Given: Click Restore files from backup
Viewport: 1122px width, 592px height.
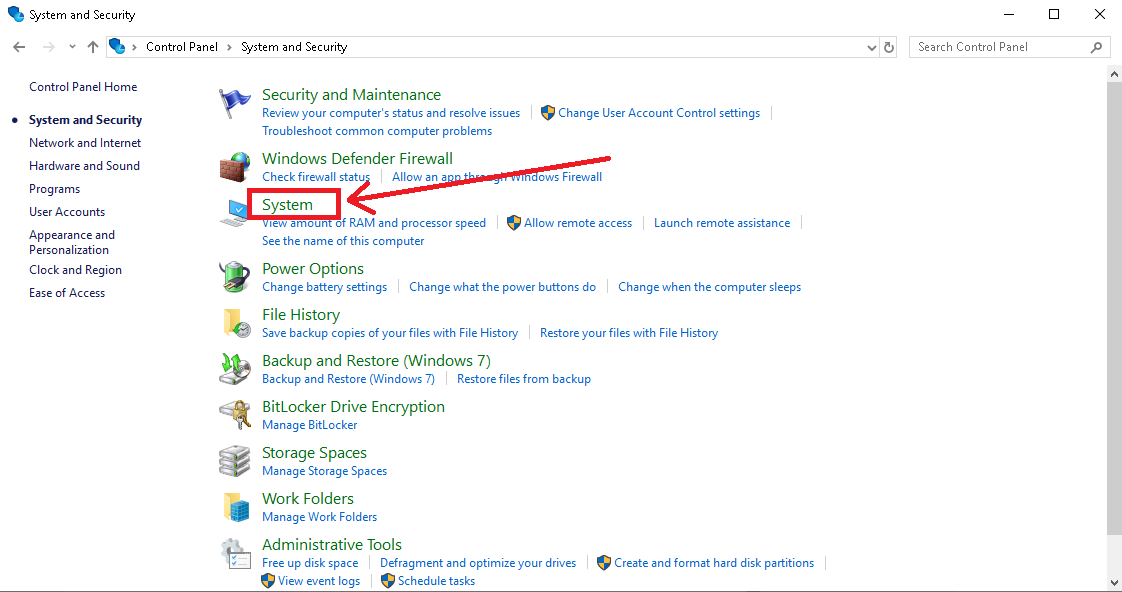Looking at the screenshot, I should (x=524, y=379).
